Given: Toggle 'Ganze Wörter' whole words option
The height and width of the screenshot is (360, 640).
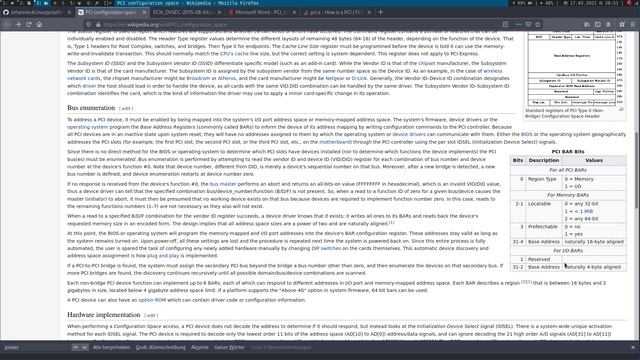Looking at the screenshot, I should (x=229, y=347).
